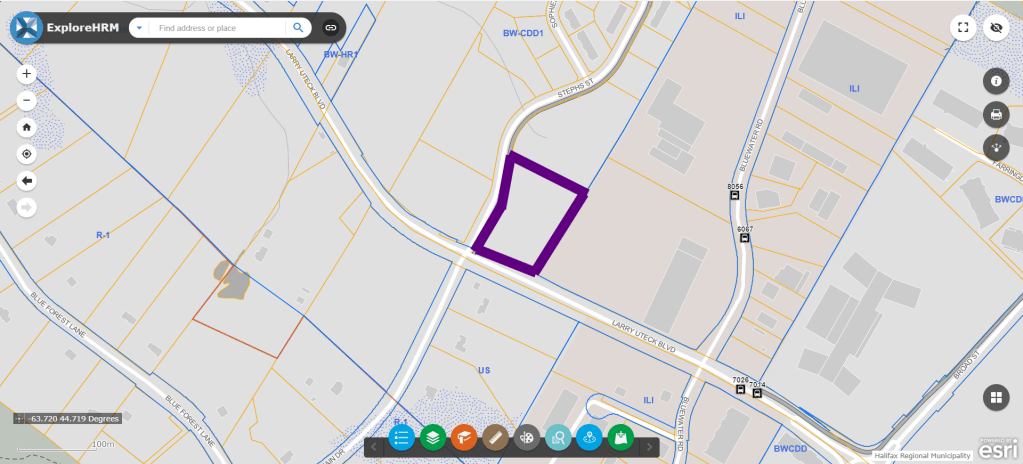Expand widget bar with right chevron
The height and width of the screenshot is (464, 1023).
649,447
